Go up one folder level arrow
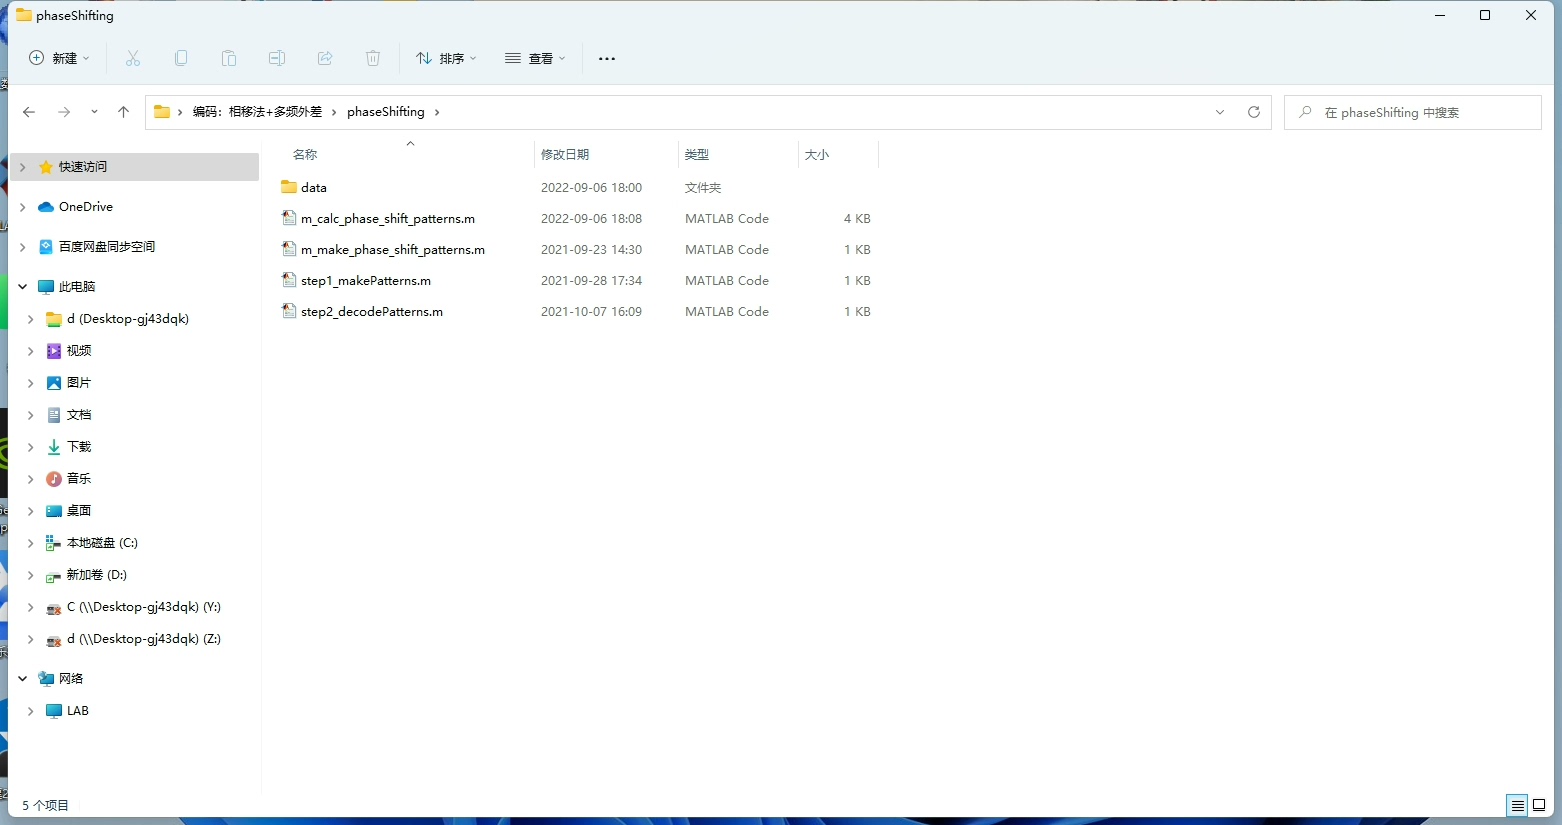 pyautogui.click(x=123, y=112)
